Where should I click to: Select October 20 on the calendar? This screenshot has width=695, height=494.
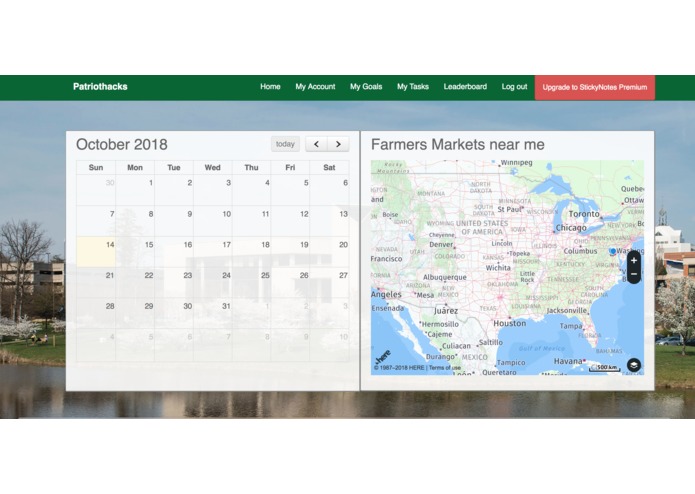click(329, 252)
